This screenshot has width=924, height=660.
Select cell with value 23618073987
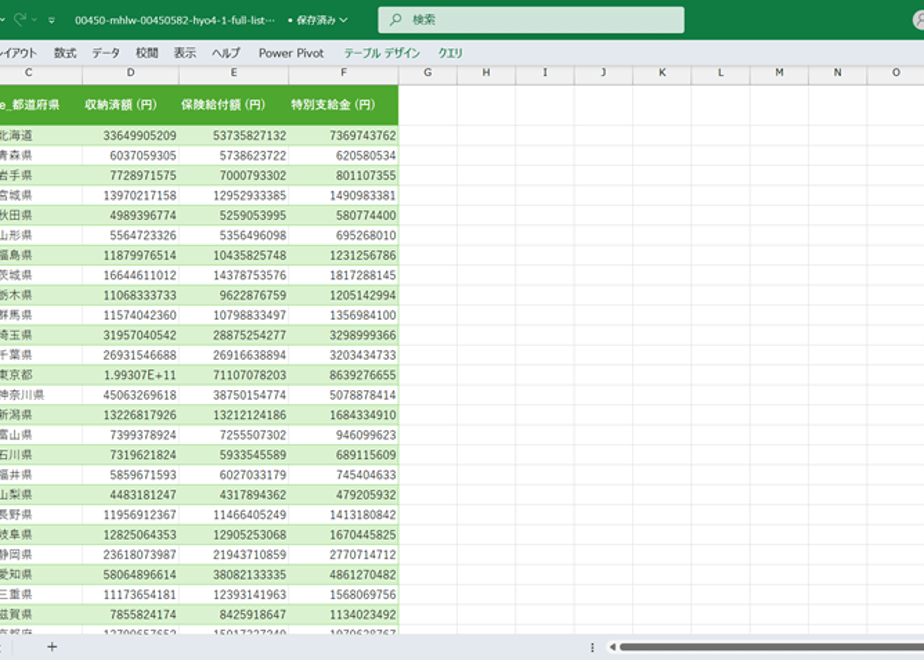[x=131, y=555]
